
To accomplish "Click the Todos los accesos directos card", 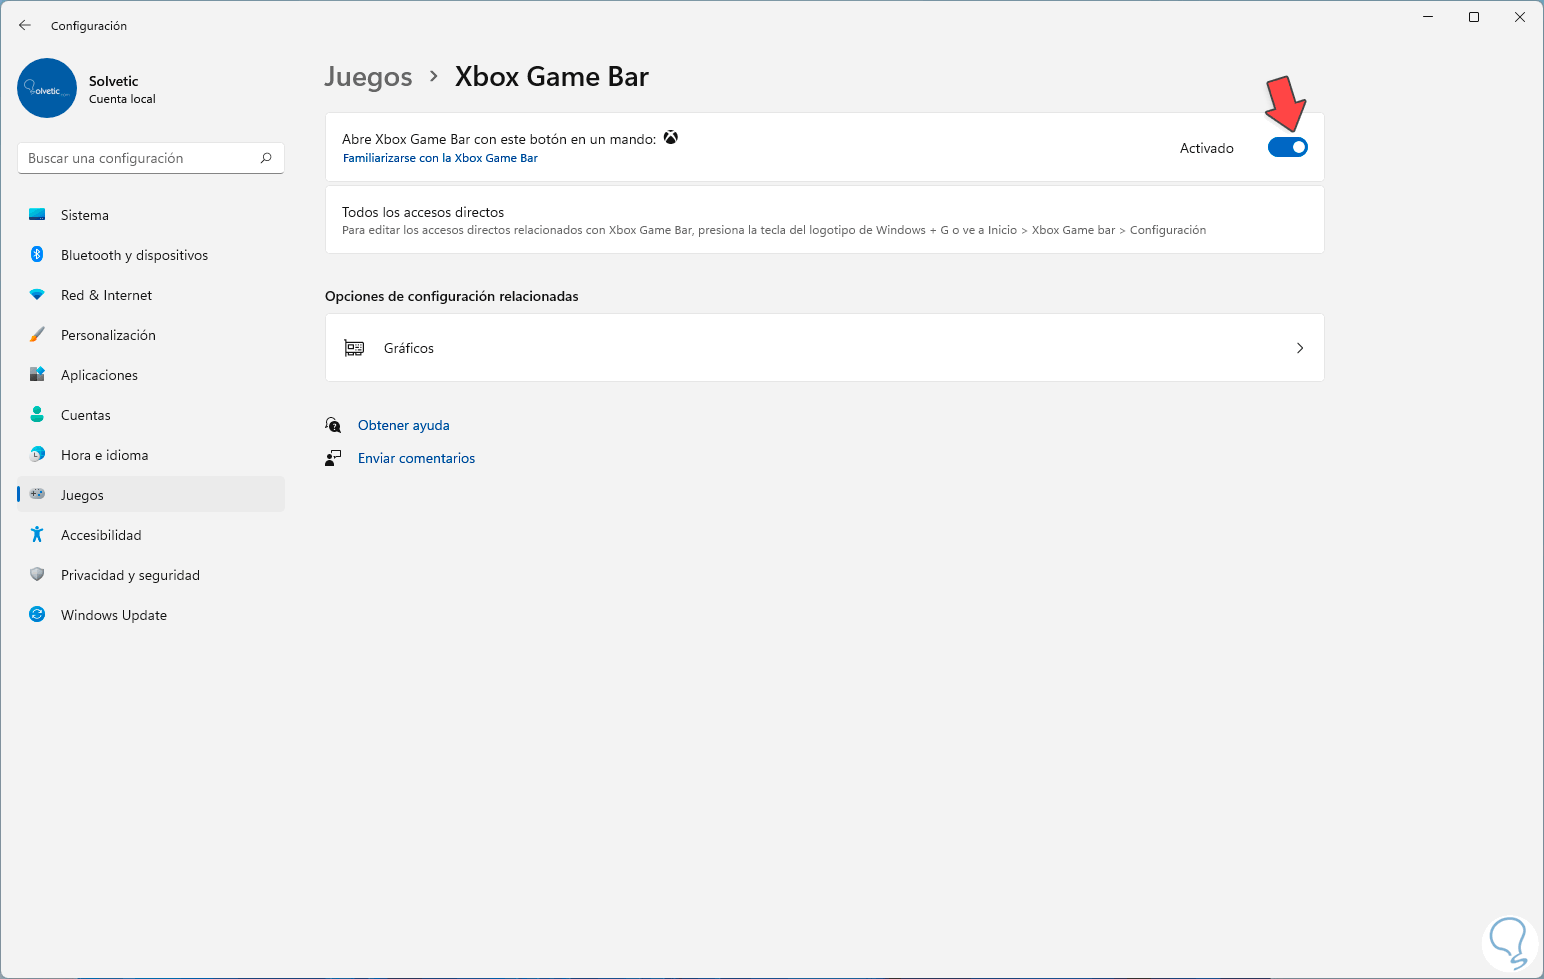I will (825, 220).
